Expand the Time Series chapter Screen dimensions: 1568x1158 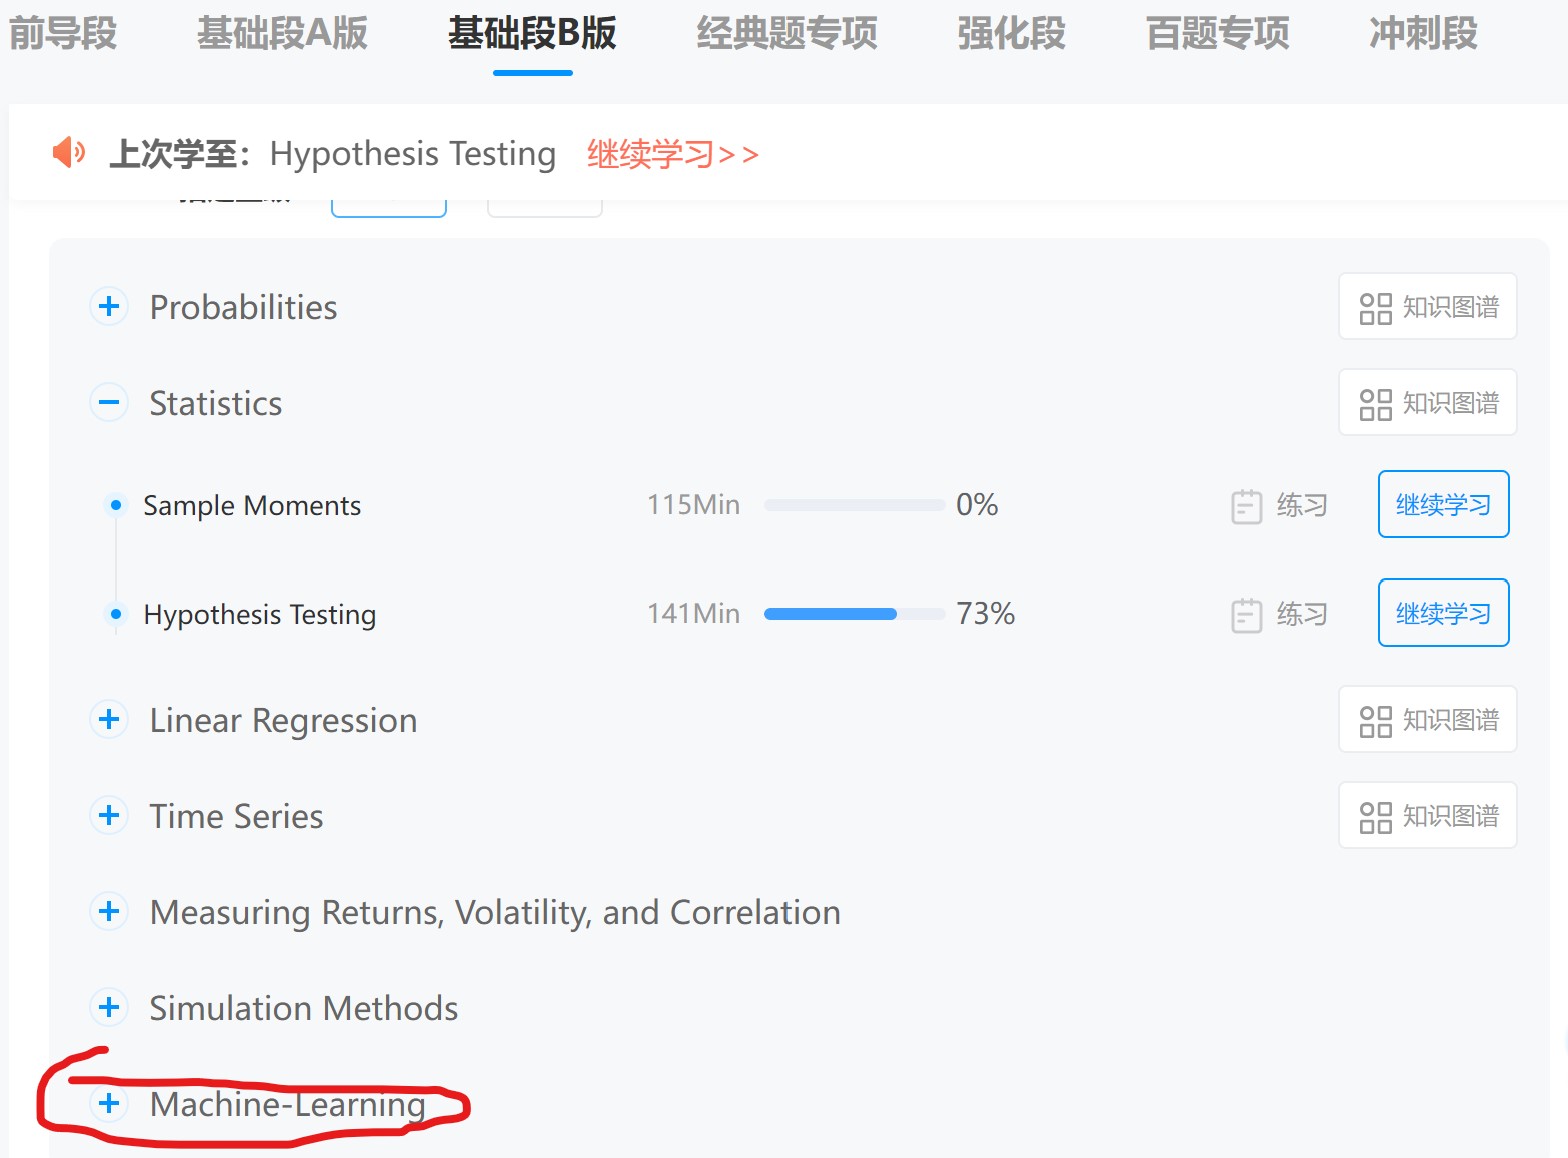click(x=110, y=815)
